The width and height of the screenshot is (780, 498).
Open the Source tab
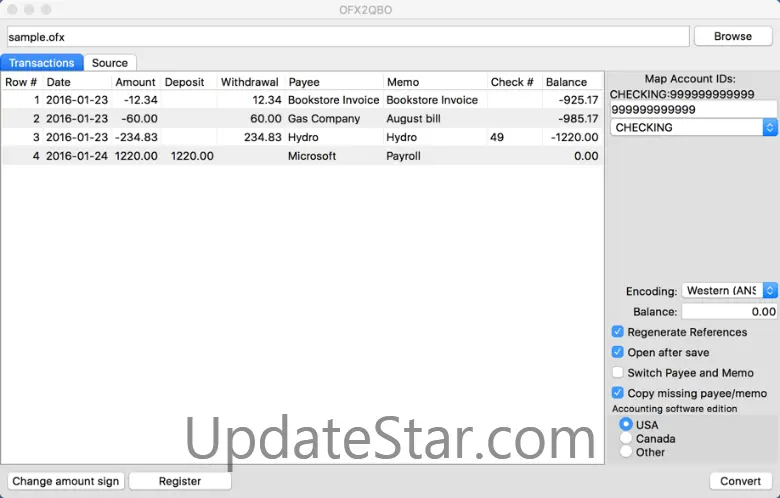click(x=110, y=63)
